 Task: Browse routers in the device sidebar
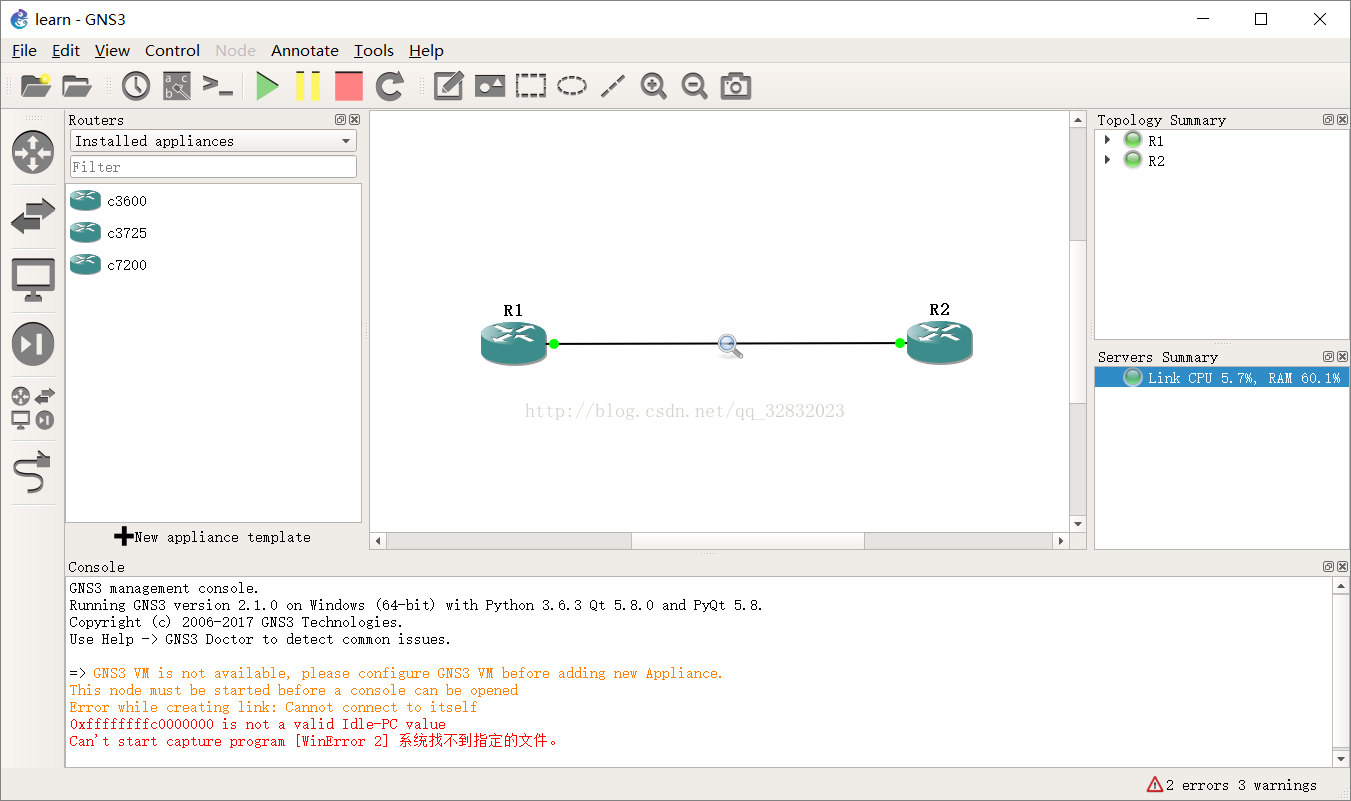point(33,152)
